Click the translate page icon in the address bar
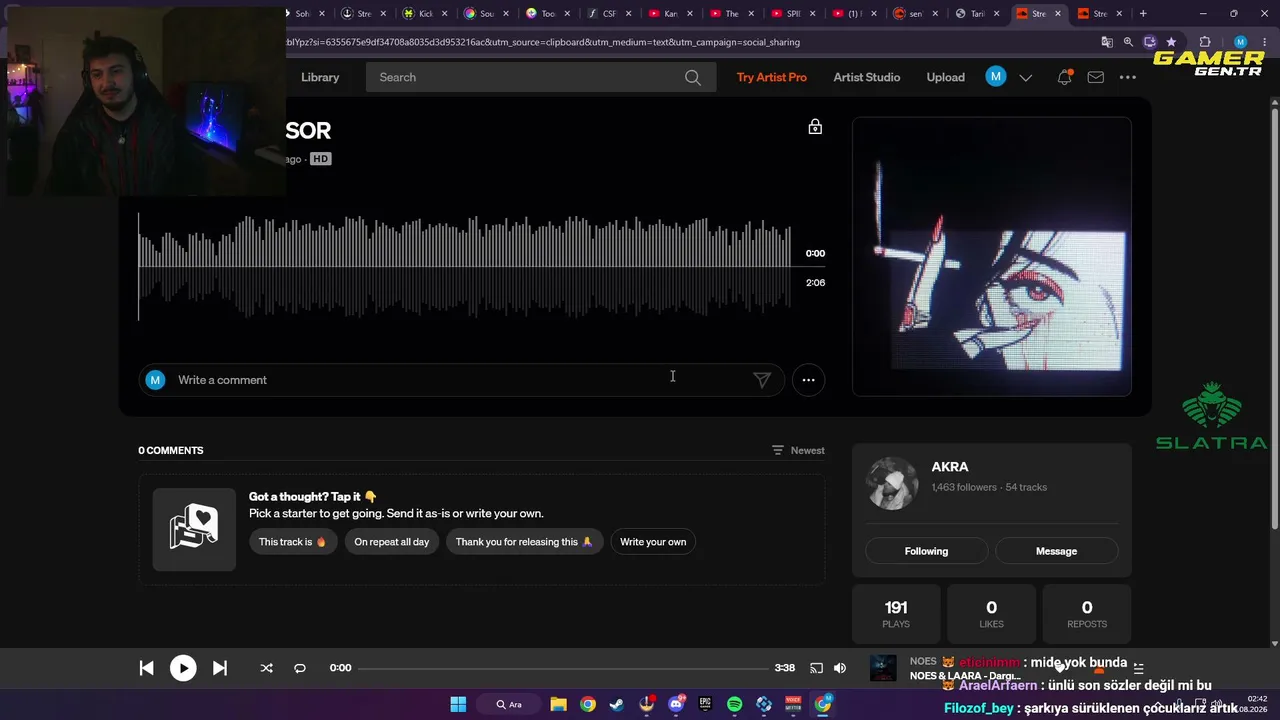 click(1107, 42)
